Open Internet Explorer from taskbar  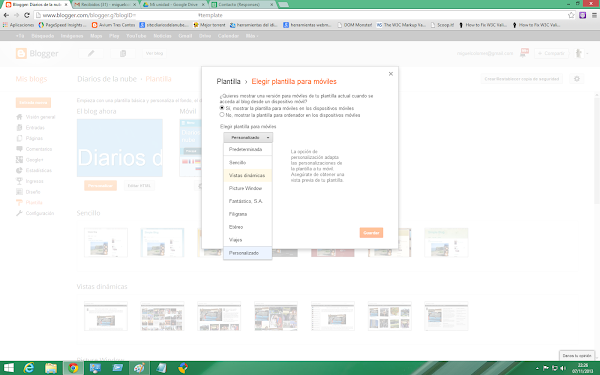coord(29,368)
